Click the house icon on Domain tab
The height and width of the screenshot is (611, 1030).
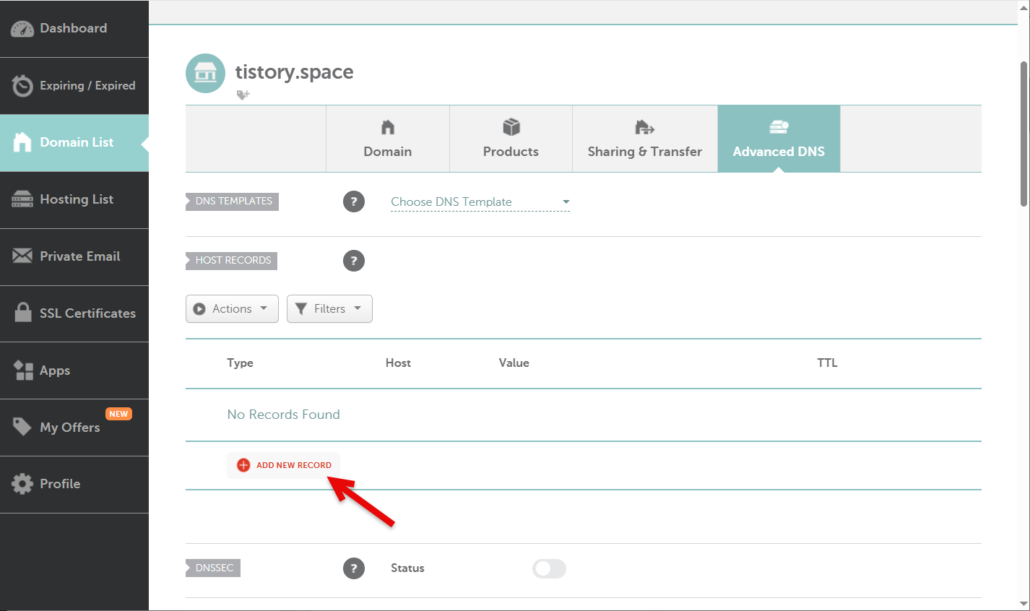tap(388, 127)
